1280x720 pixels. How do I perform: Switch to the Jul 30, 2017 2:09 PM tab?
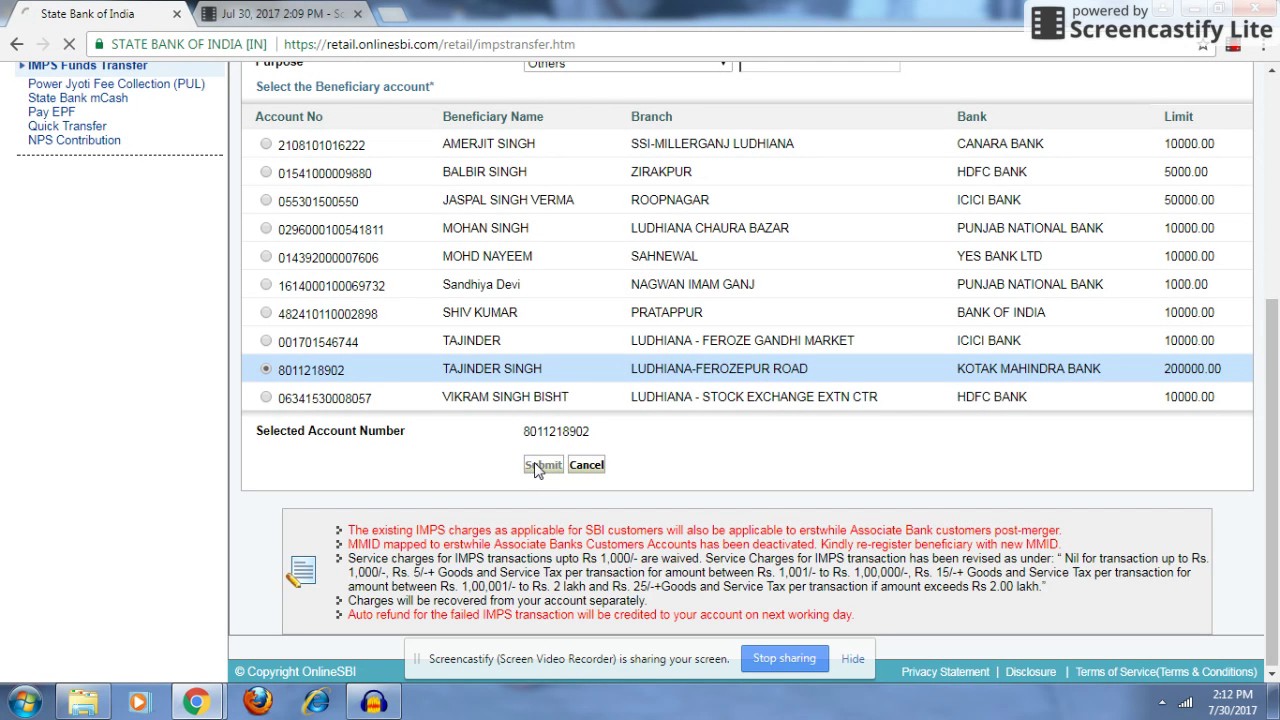point(282,14)
